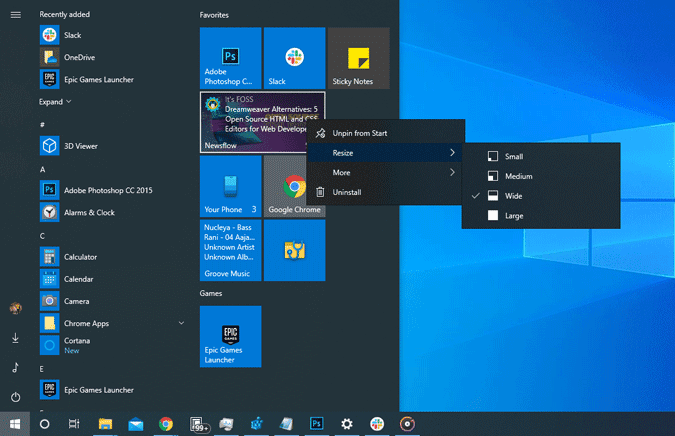Open Task View on taskbar
The height and width of the screenshot is (436, 675).
tap(74, 424)
